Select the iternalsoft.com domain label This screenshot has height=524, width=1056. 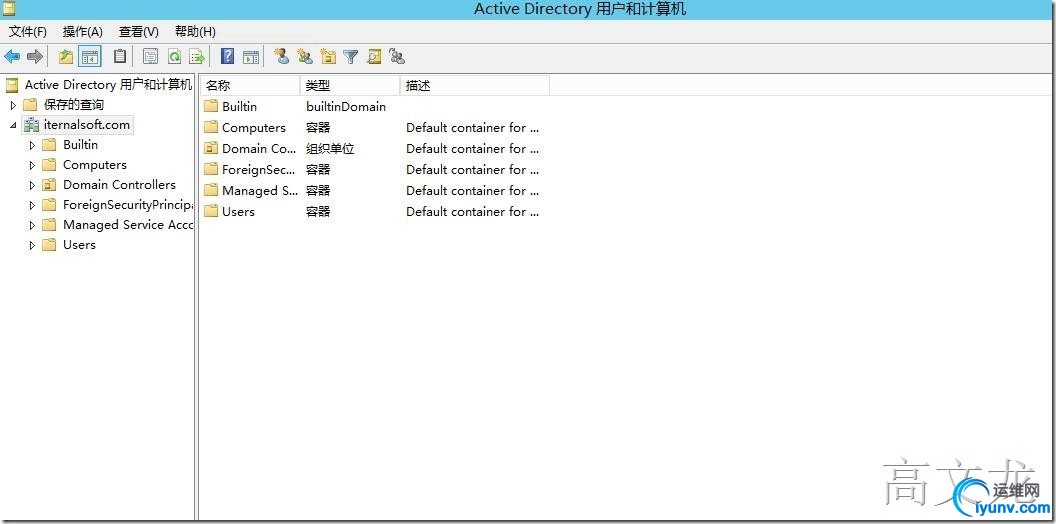click(x=87, y=125)
